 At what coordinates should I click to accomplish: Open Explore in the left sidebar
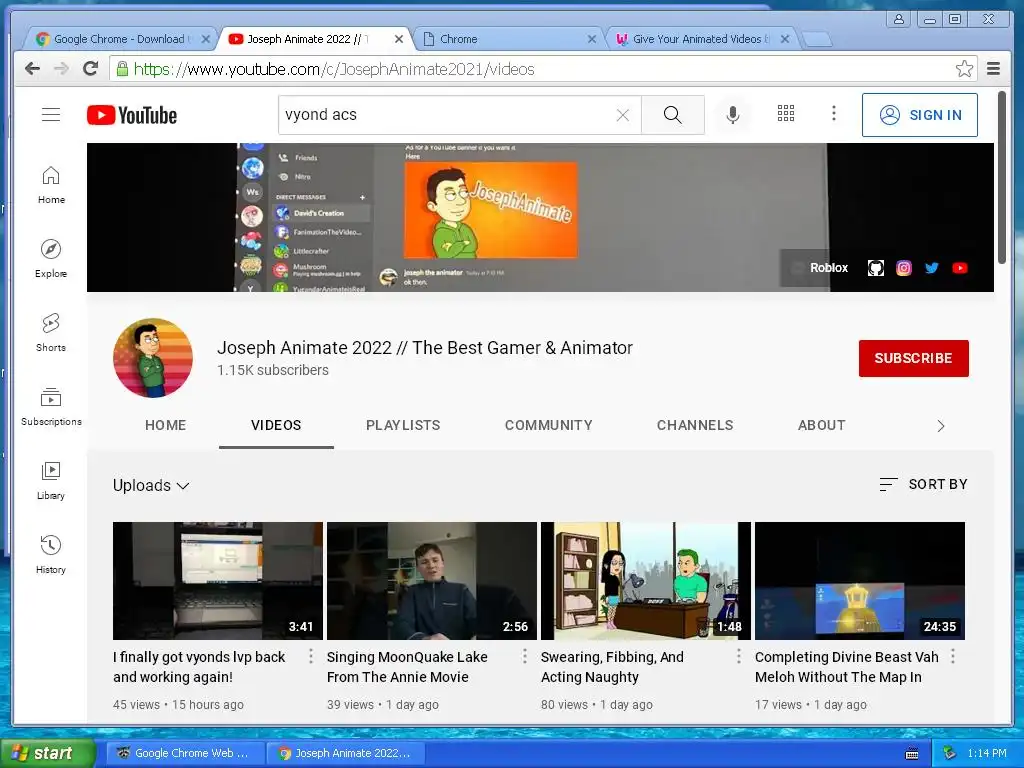pos(51,259)
